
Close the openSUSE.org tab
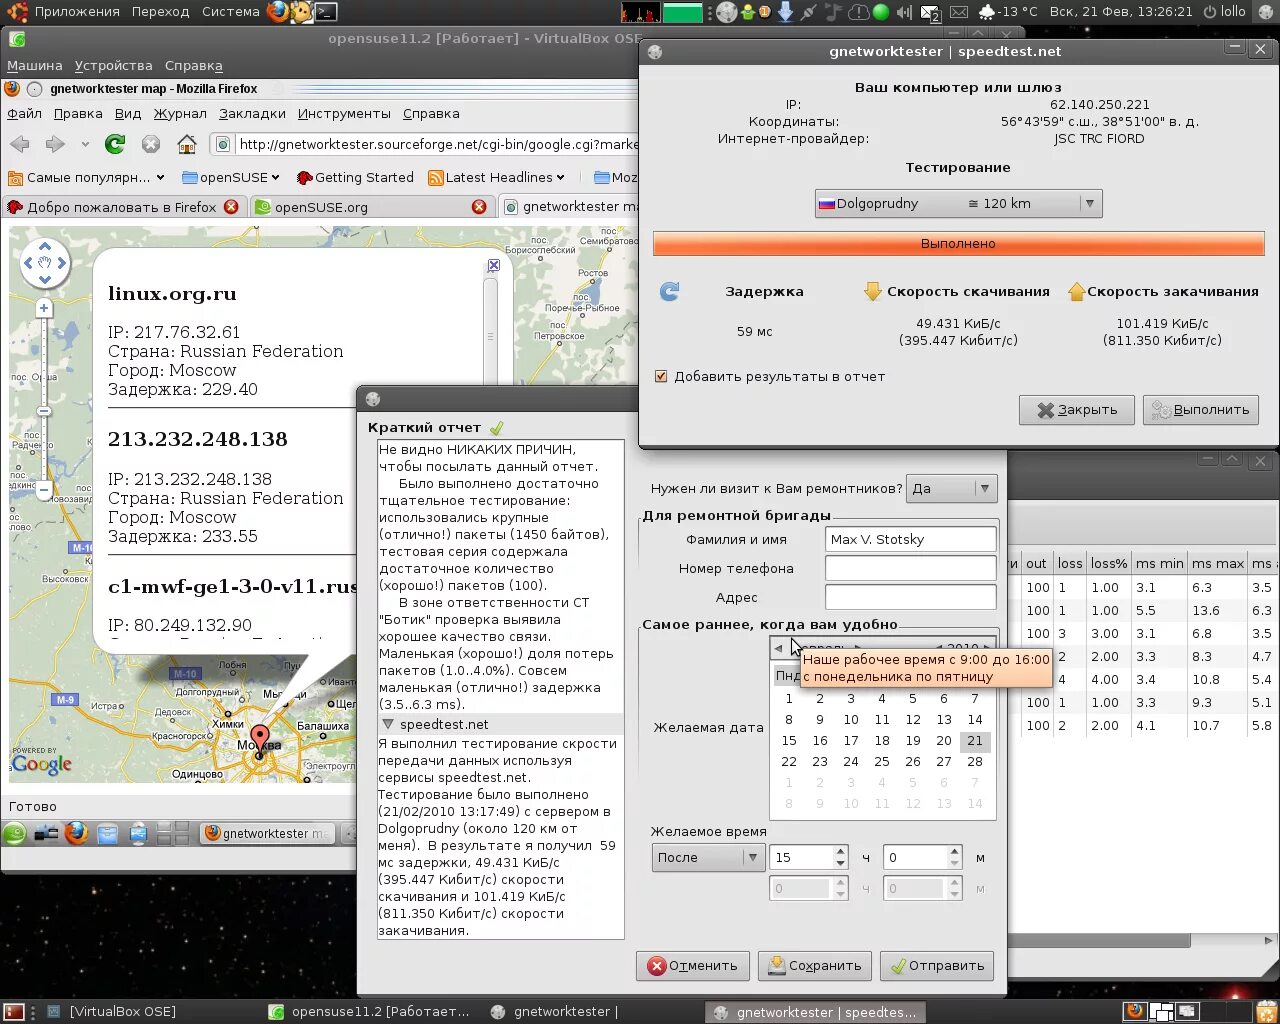pyautogui.click(x=479, y=207)
